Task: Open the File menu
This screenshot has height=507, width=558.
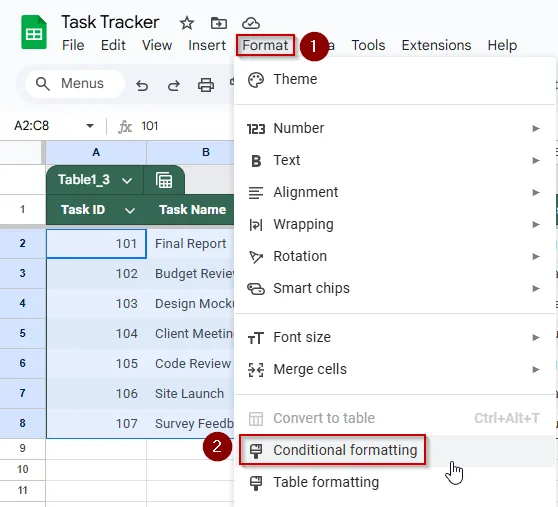Action: click(73, 46)
